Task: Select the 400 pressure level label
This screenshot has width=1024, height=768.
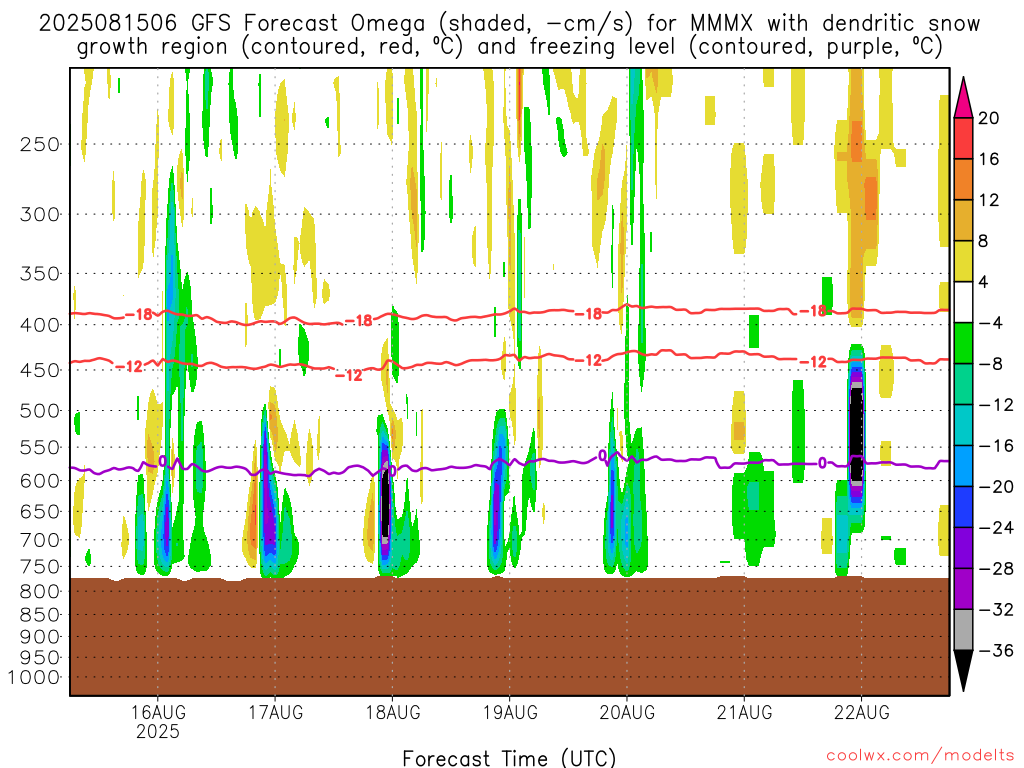Action: coord(40,325)
